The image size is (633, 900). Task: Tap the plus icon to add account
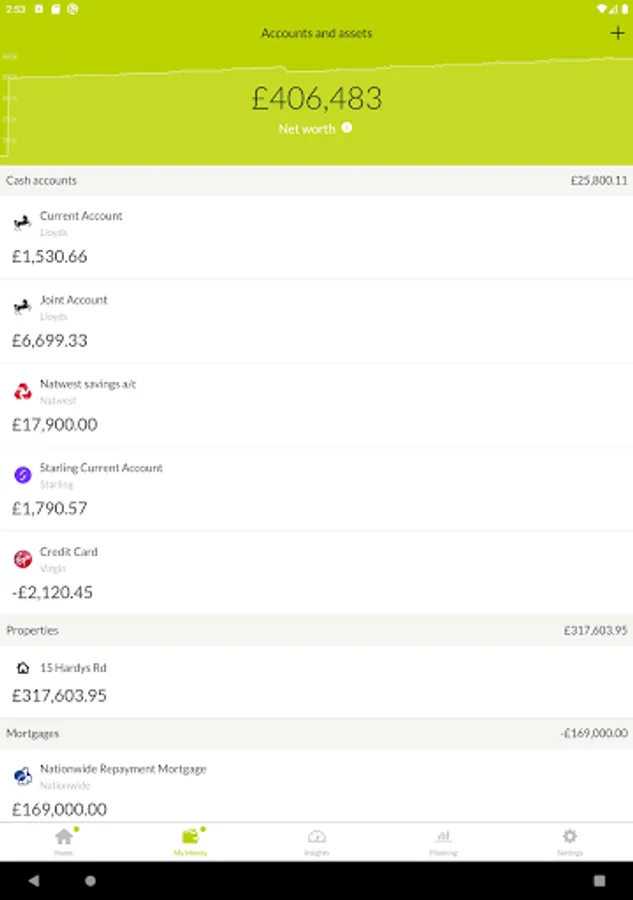(617, 33)
